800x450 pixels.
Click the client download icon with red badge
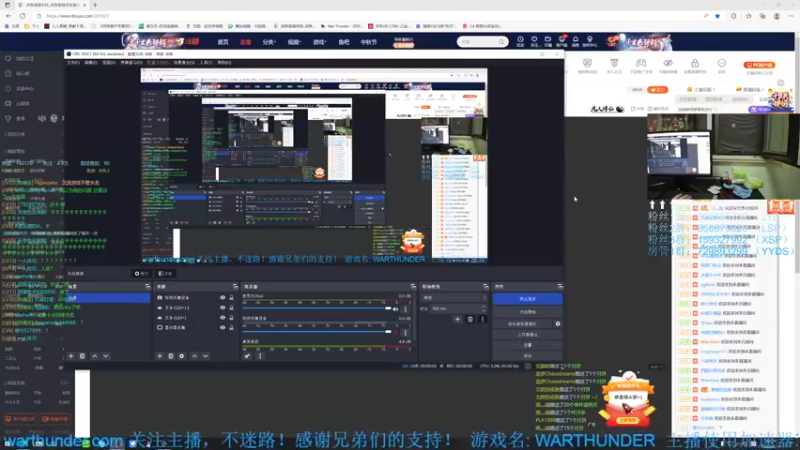coord(562,41)
